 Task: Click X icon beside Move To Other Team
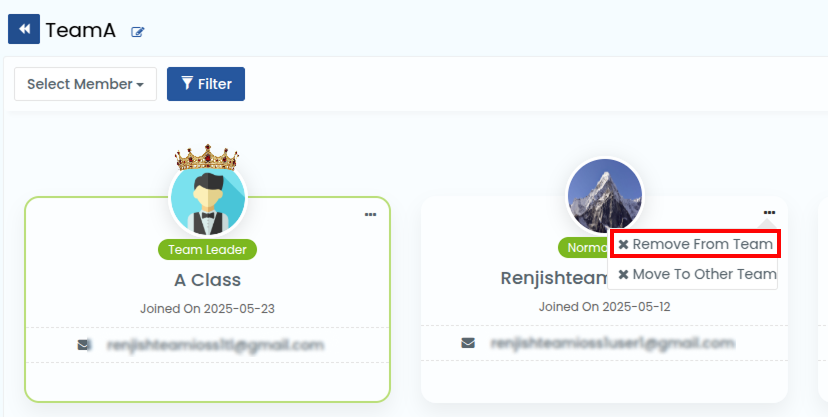point(623,274)
